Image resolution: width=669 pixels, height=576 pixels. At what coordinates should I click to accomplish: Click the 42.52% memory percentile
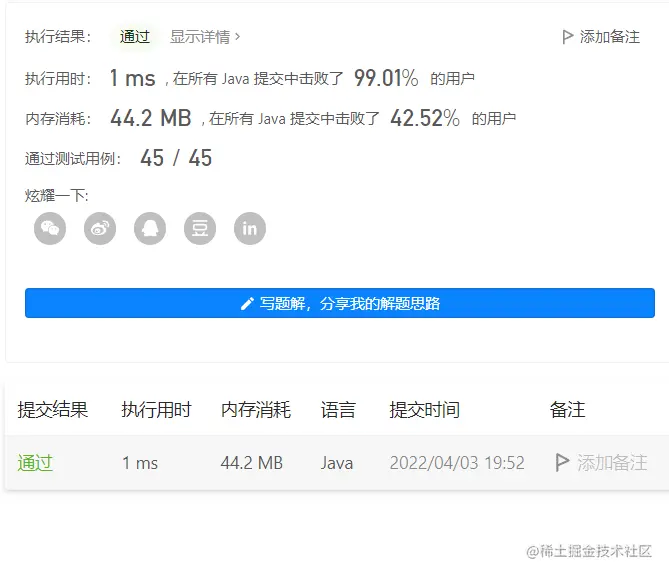point(425,118)
